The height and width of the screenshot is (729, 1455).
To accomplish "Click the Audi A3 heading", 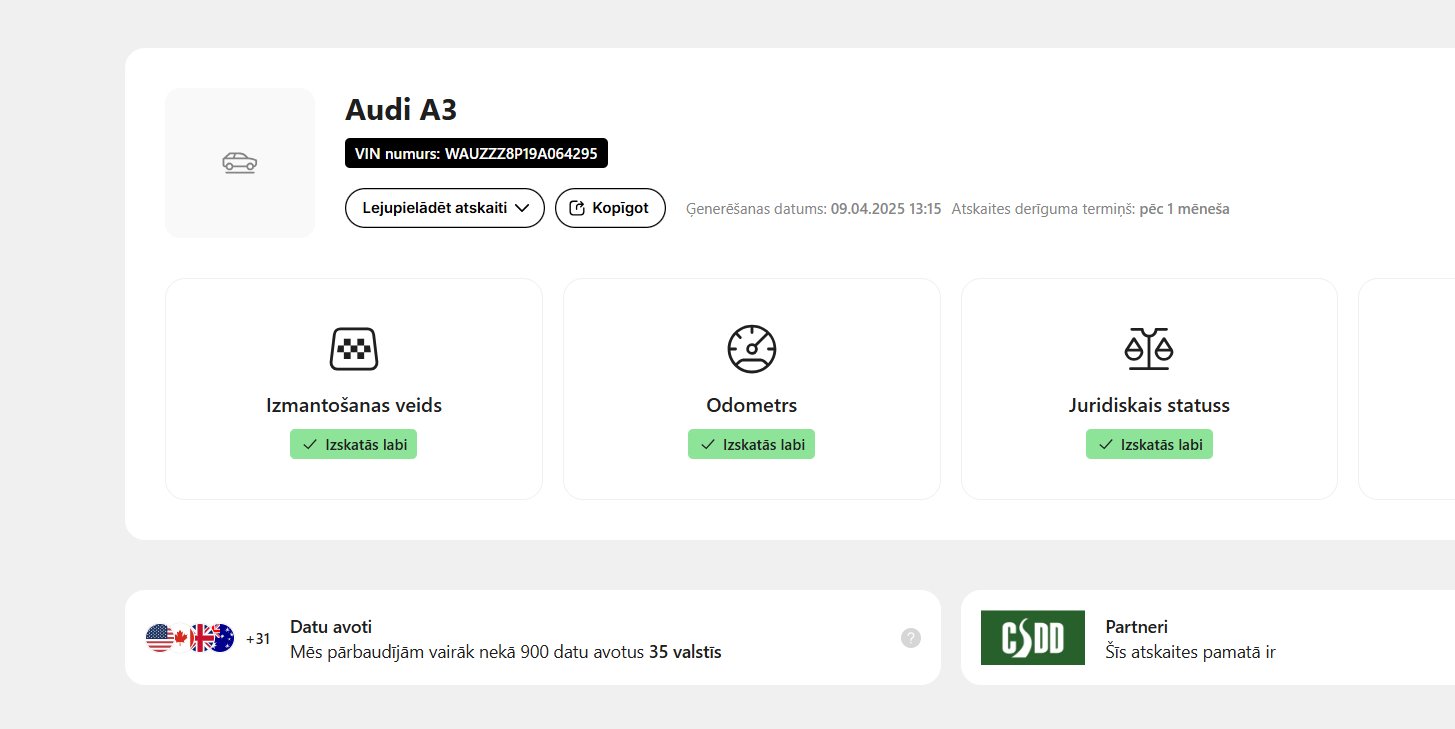I will [401, 109].
